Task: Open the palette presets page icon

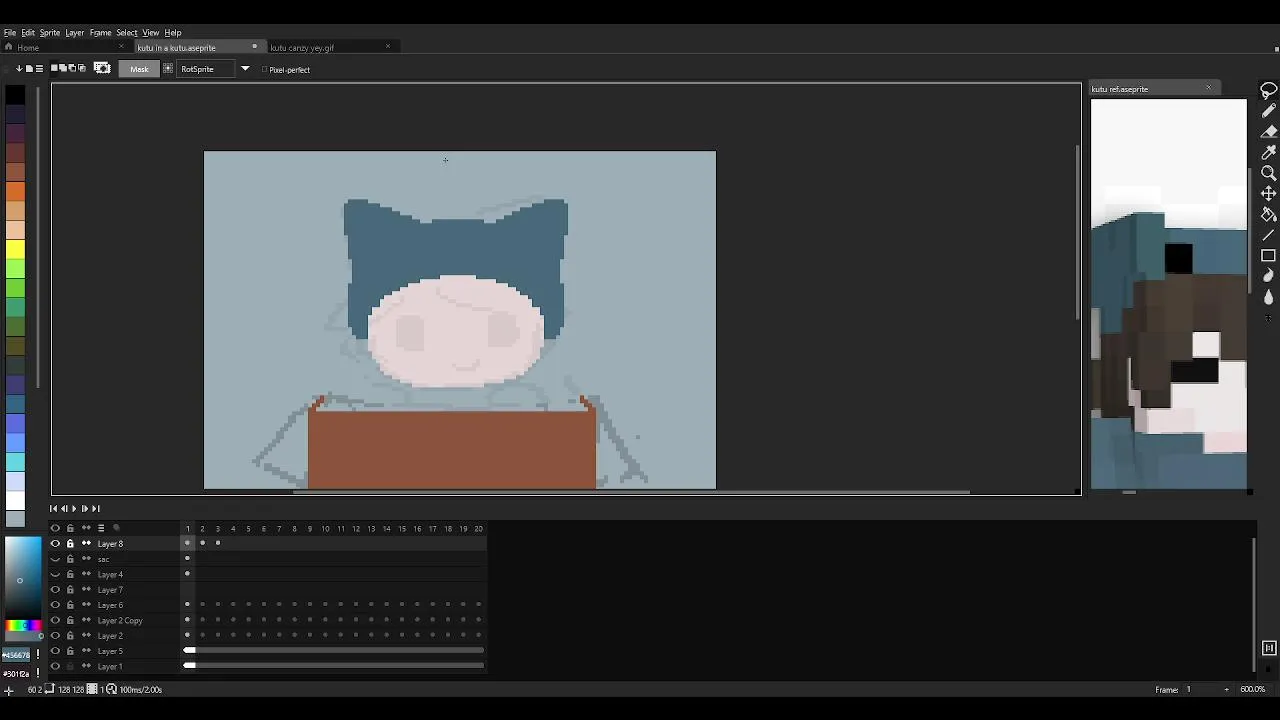Action: click(29, 69)
